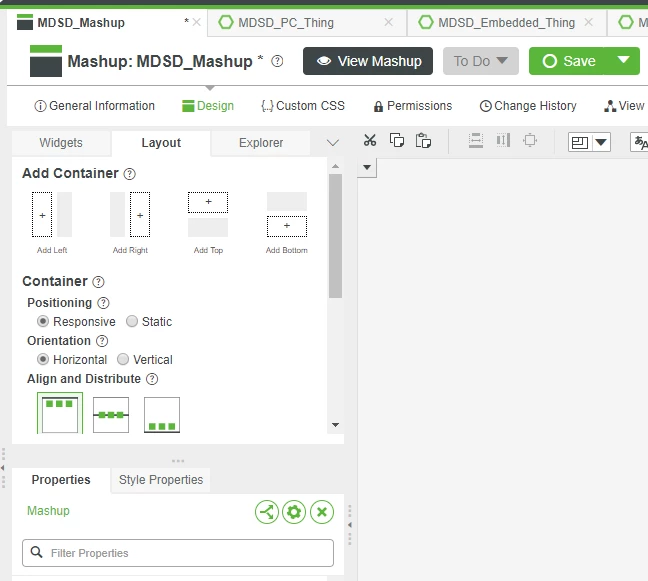This screenshot has height=581, width=648.
Task: Collapse properties panel right-side arrow handle
Action: [350, 525]
